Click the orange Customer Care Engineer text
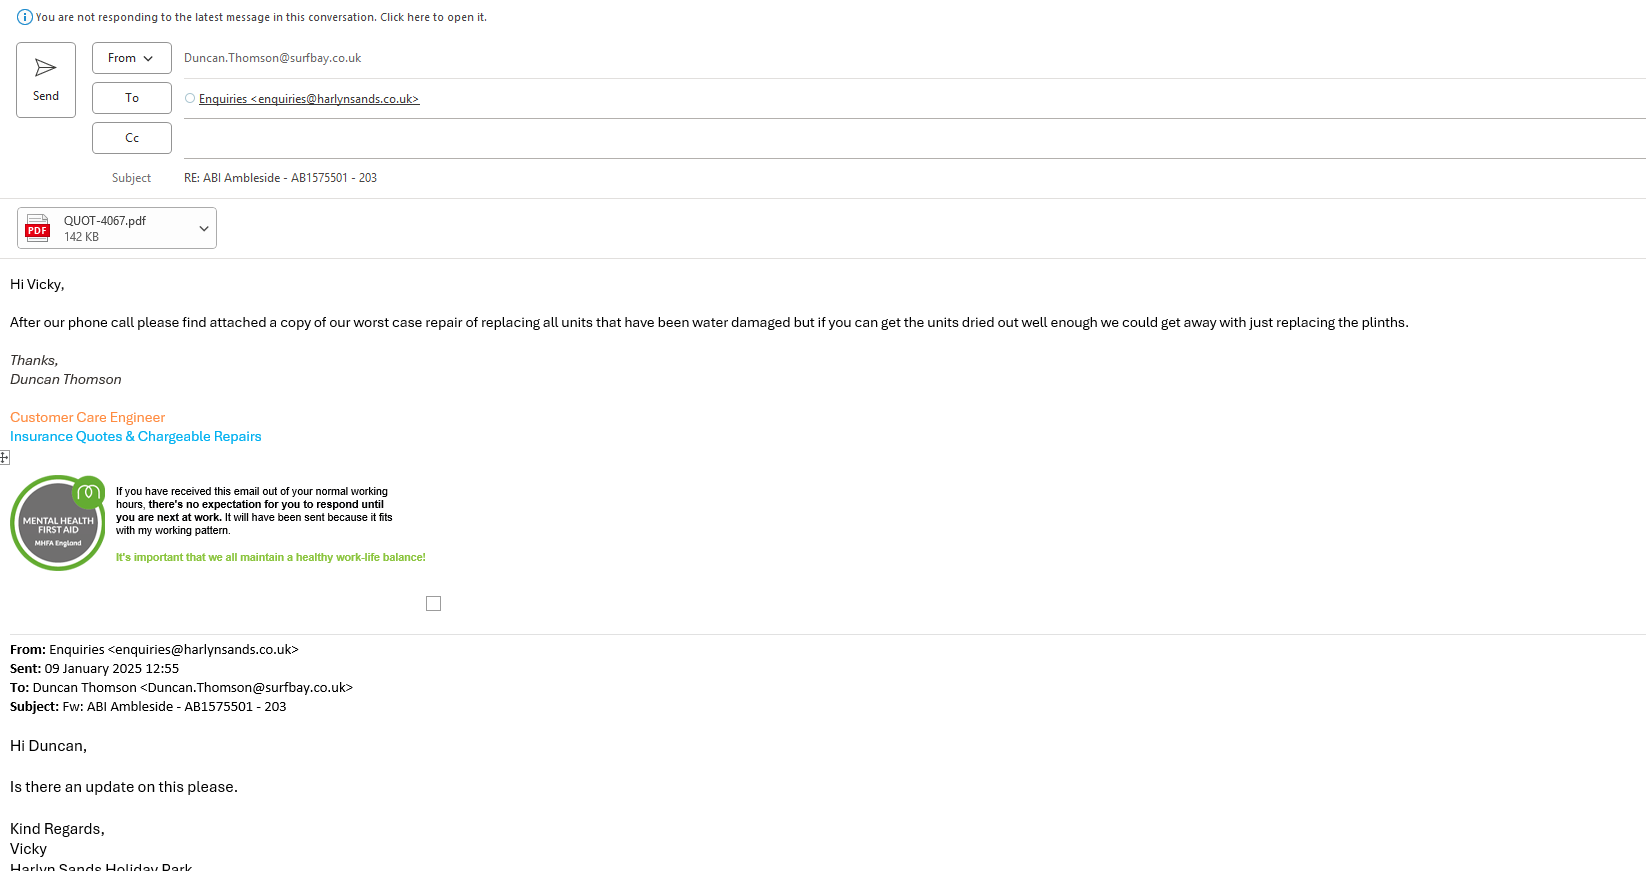The image size is (1646, 871). pyautogui.click(x=88, y=417)
